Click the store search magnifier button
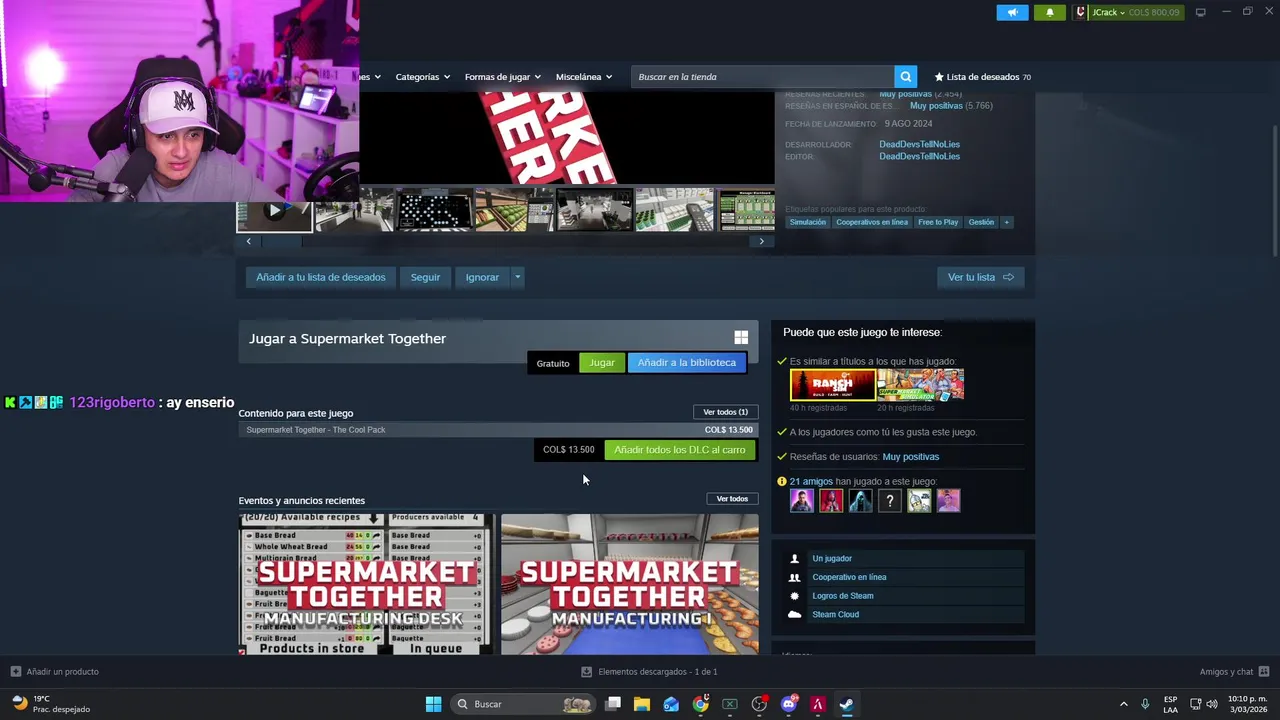 tap(905, 77)
